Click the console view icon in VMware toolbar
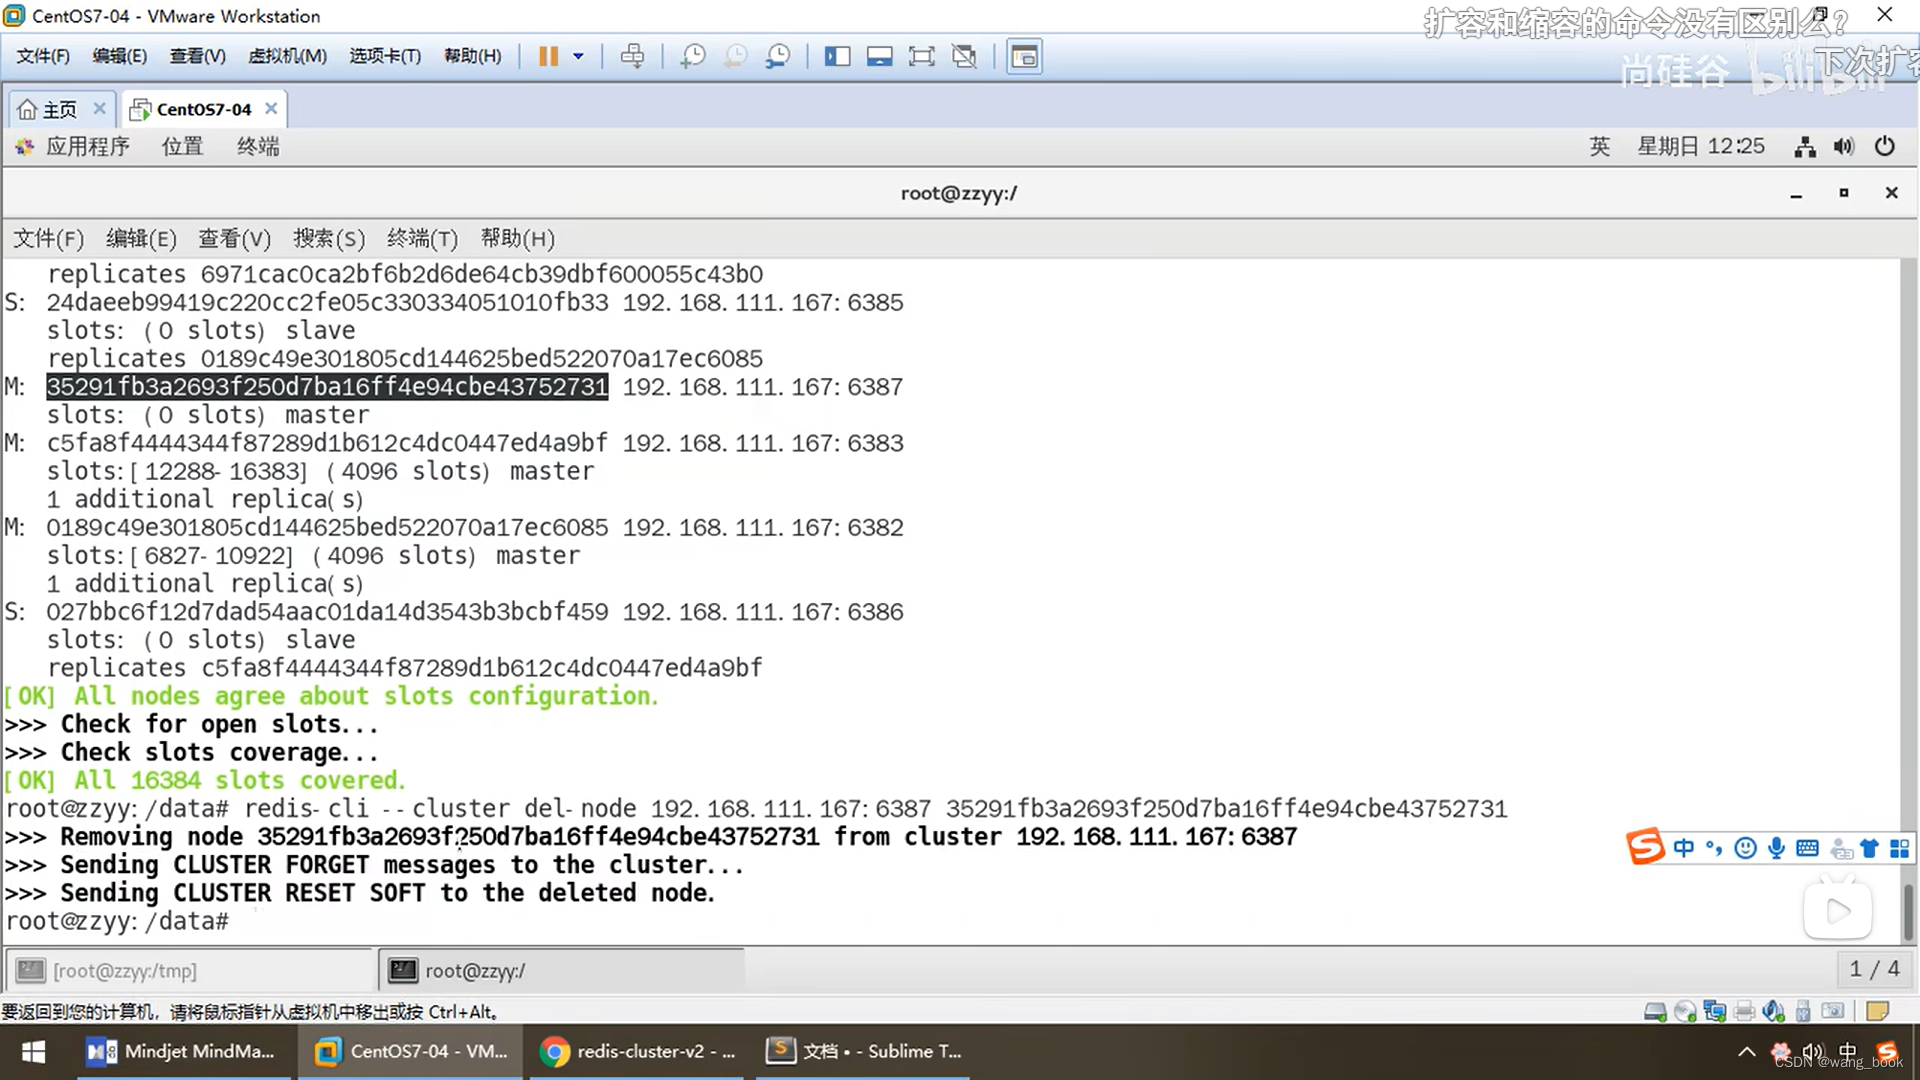This screenshot has width=1920, height=1080. point(1024,57)
